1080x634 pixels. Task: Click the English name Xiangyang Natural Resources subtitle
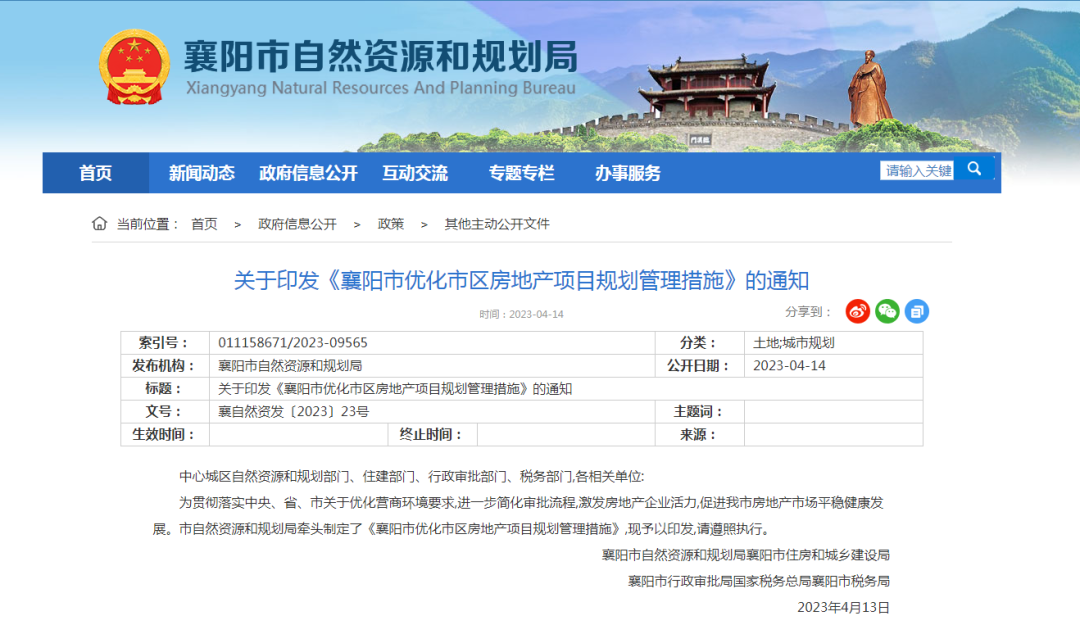[x=381, y=88]
